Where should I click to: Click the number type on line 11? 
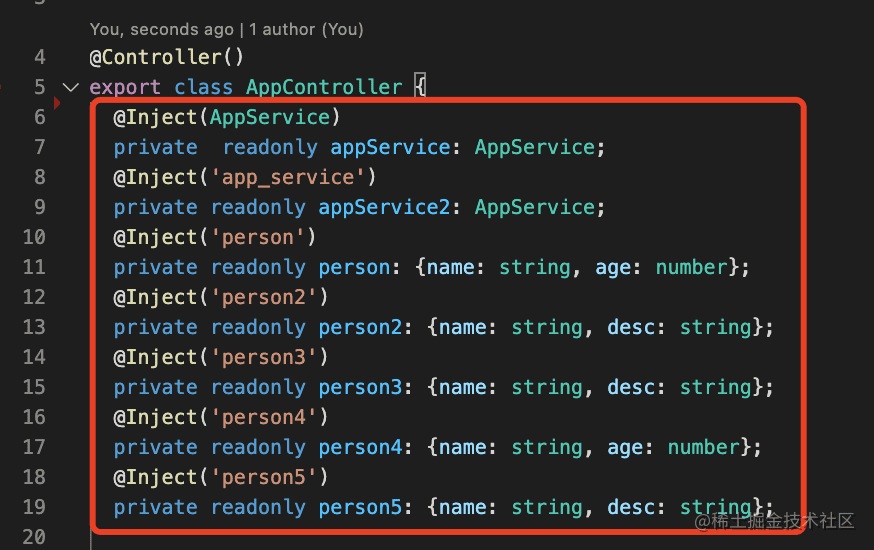click(692, 267)
